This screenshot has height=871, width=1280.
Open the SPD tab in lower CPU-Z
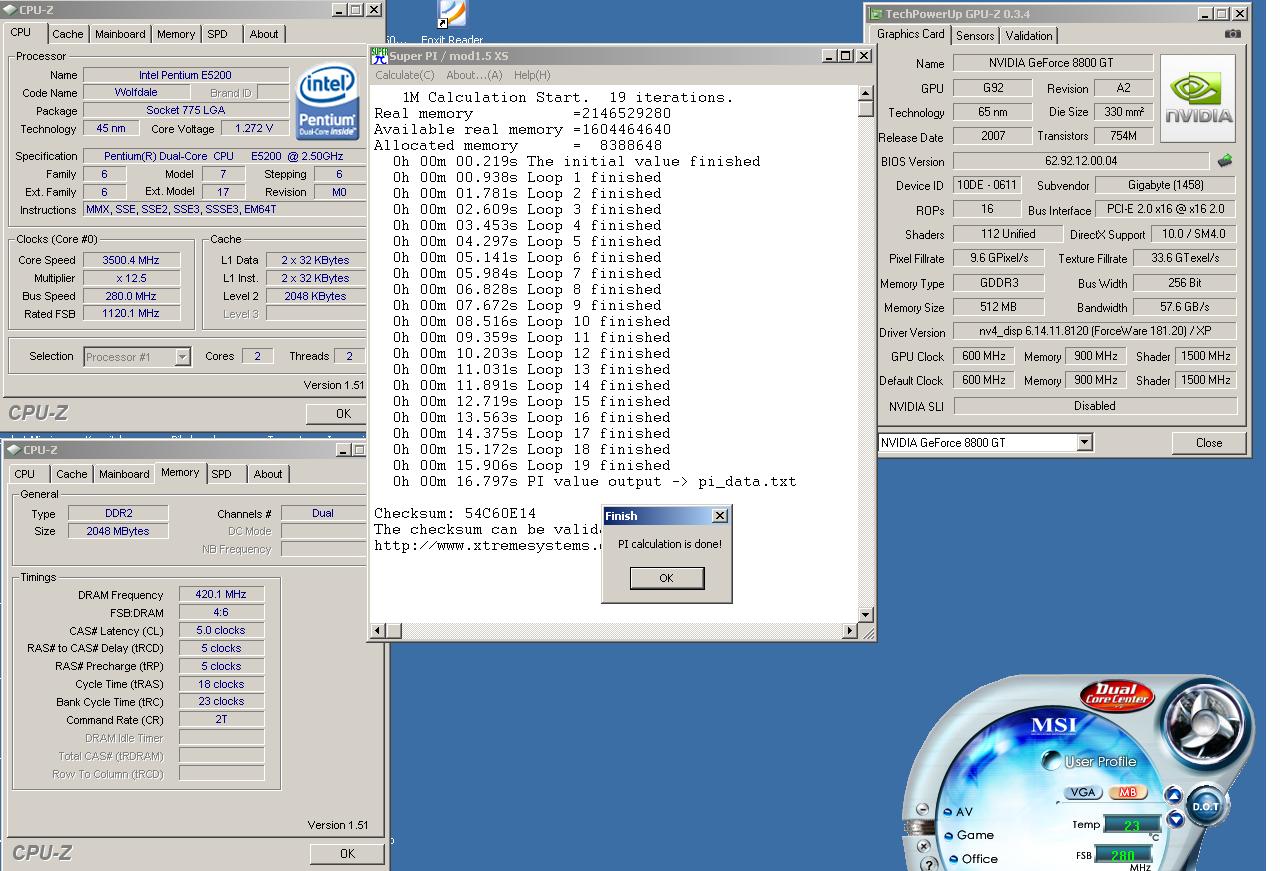(221, 474)
